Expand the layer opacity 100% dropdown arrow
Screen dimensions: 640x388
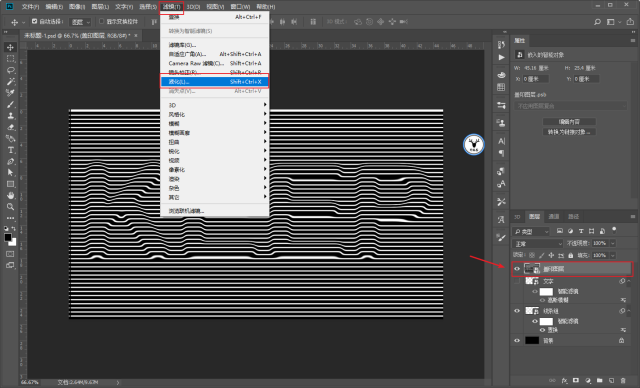[x=612, y=243]
